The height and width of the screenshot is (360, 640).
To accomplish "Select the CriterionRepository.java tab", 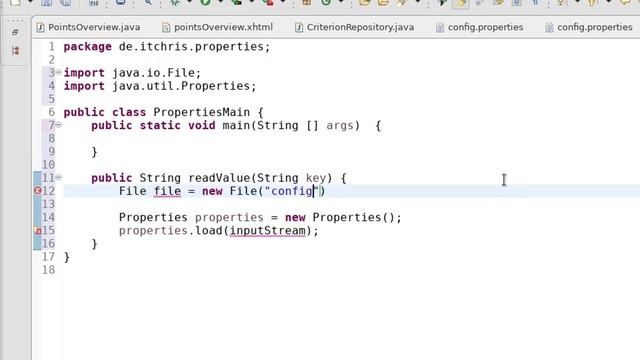I will 354,27.
